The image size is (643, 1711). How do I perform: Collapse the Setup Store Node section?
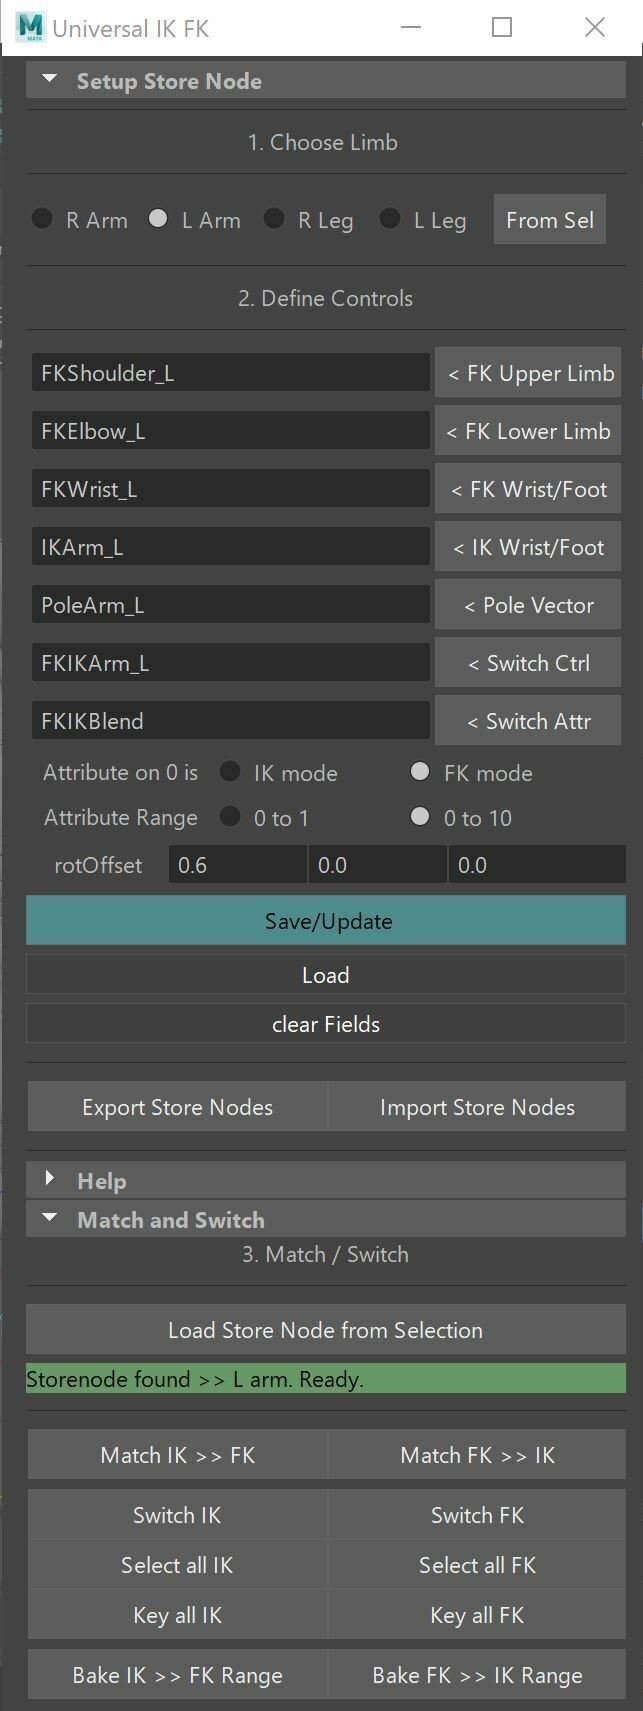coord(51,80)
